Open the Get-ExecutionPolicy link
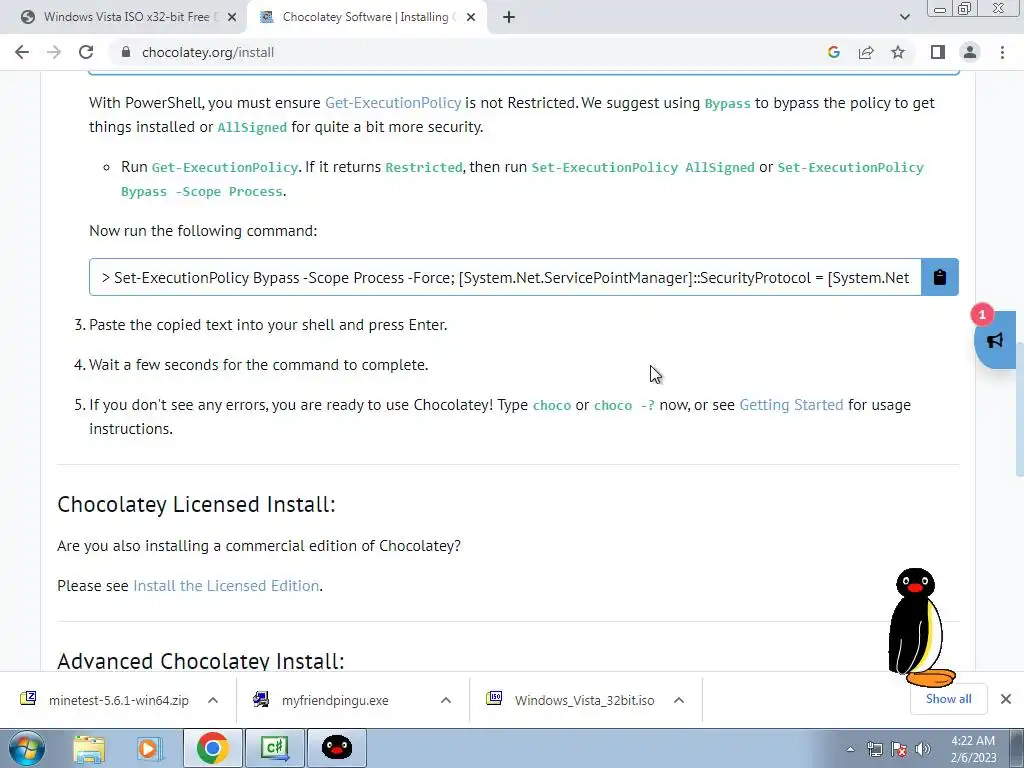 point(393,103)
